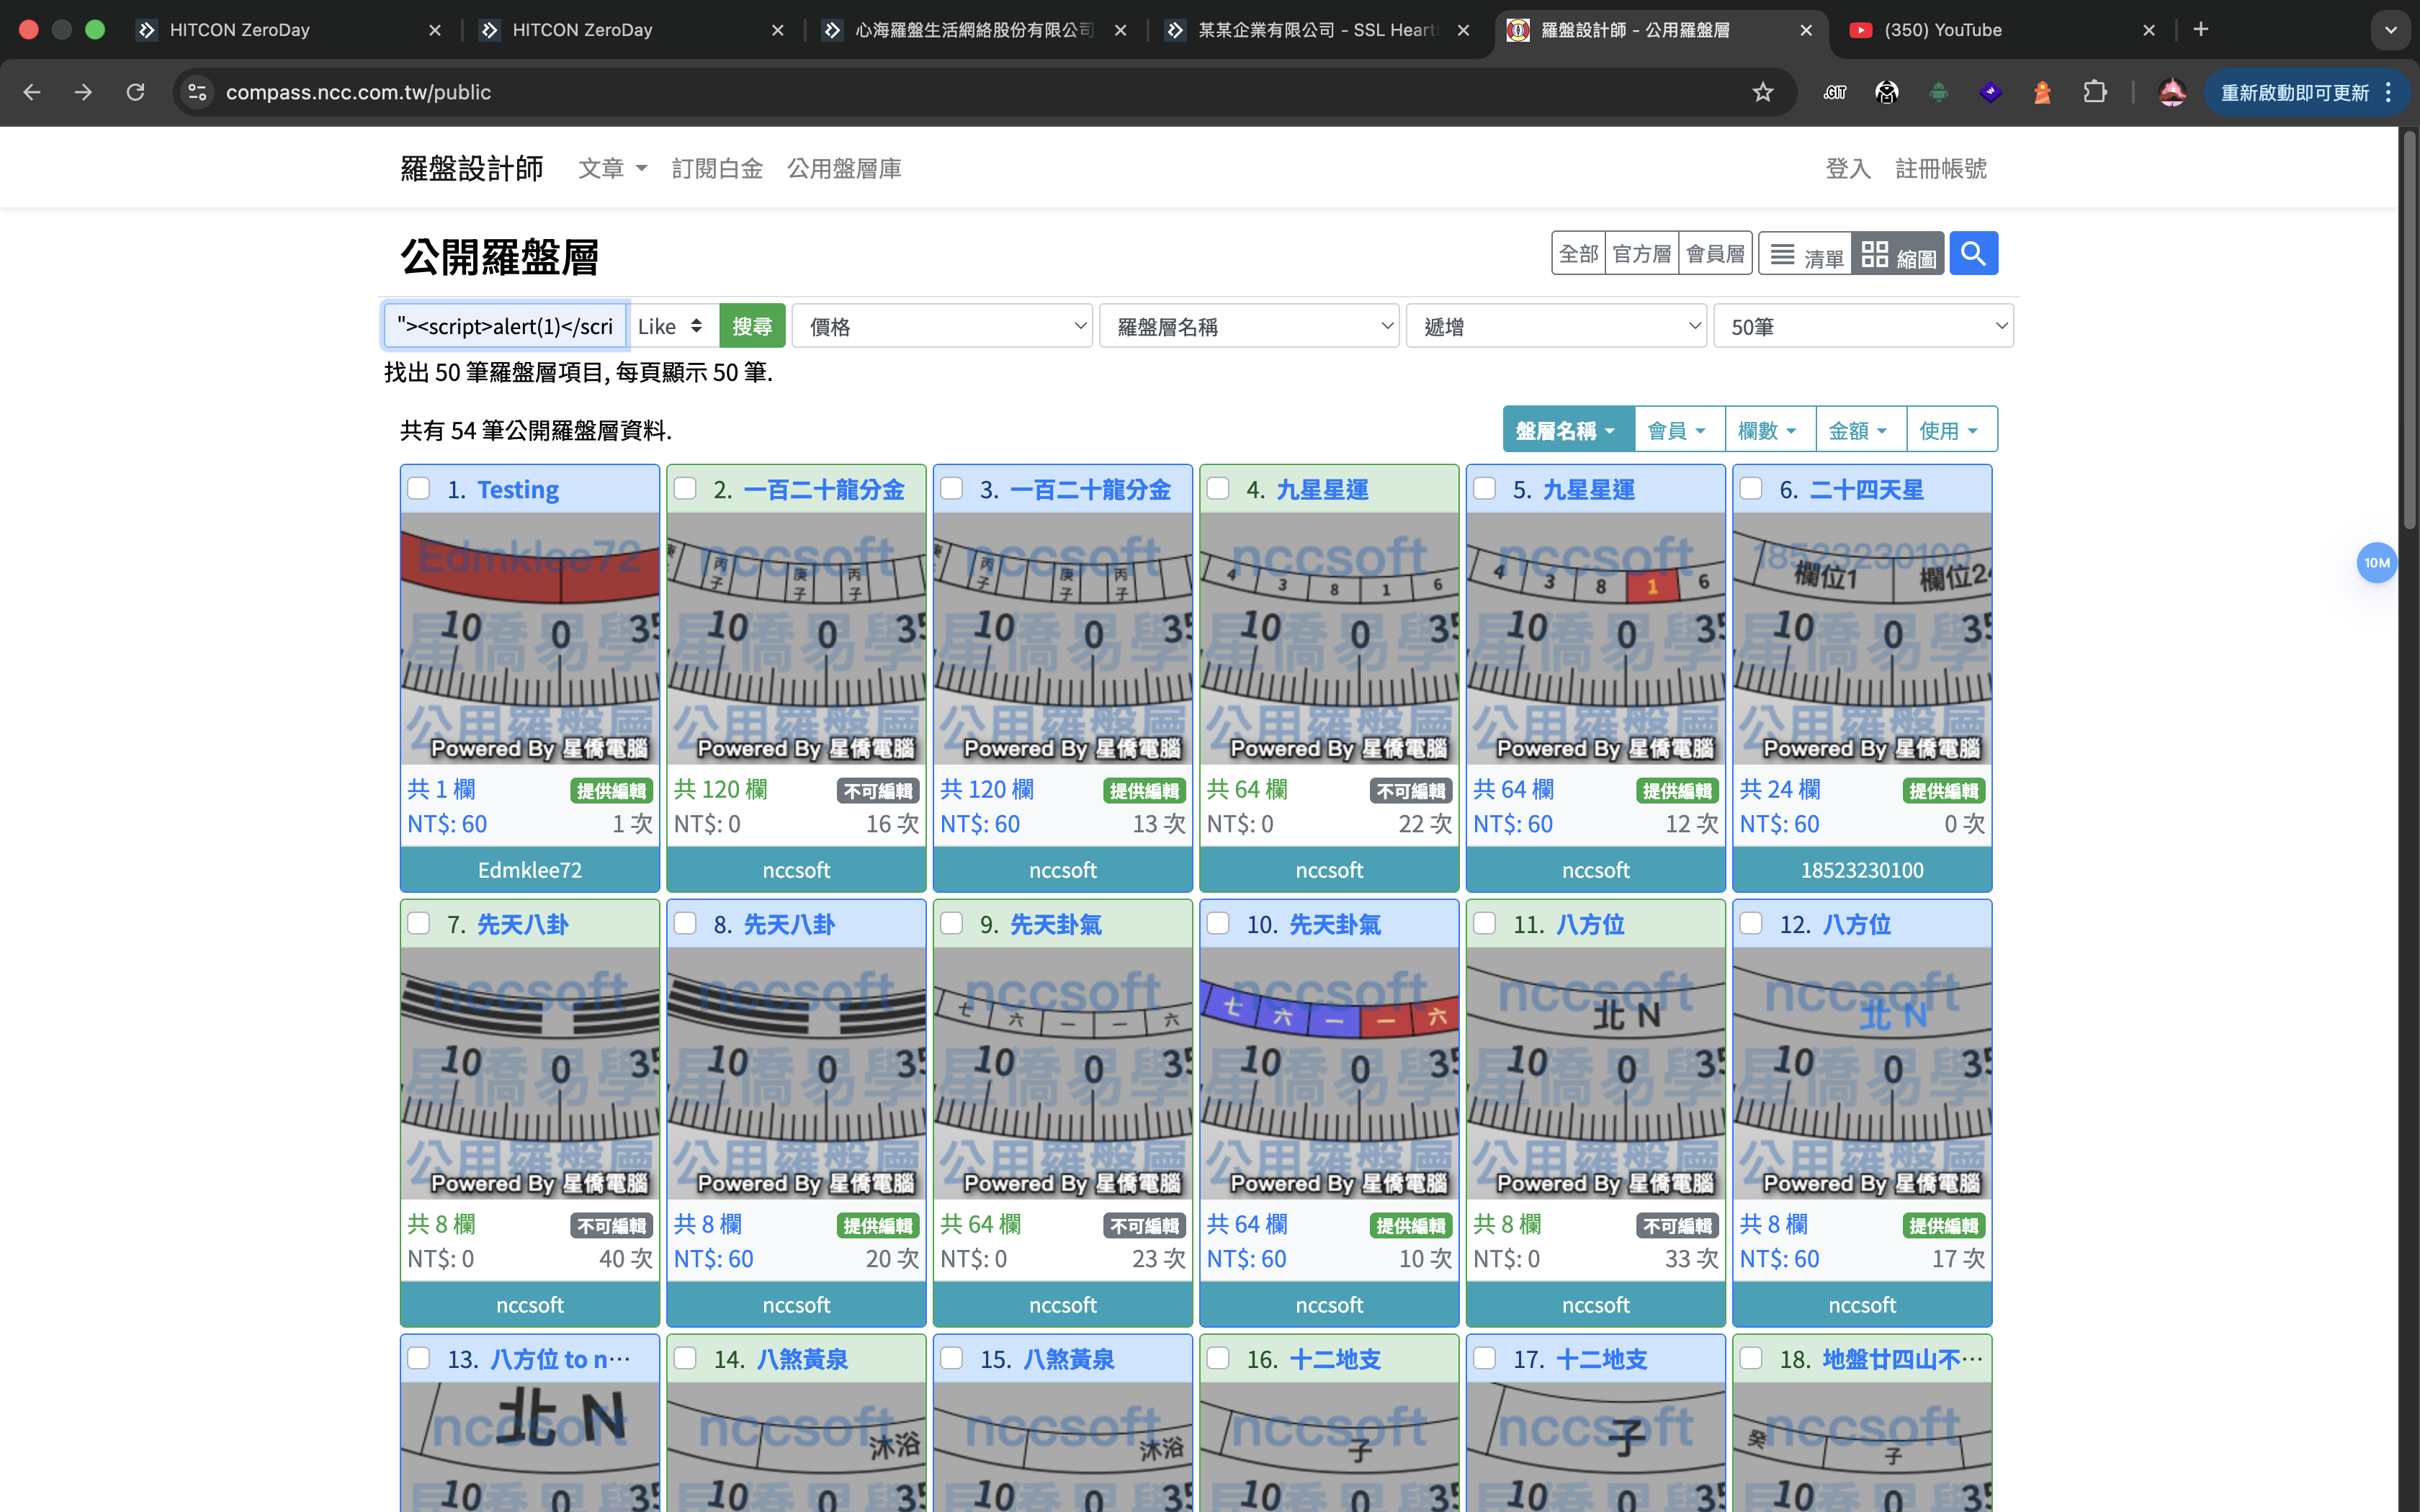
Task: Expand the 盤層名稱 sort dropdown
Action: click(1568, 430)
